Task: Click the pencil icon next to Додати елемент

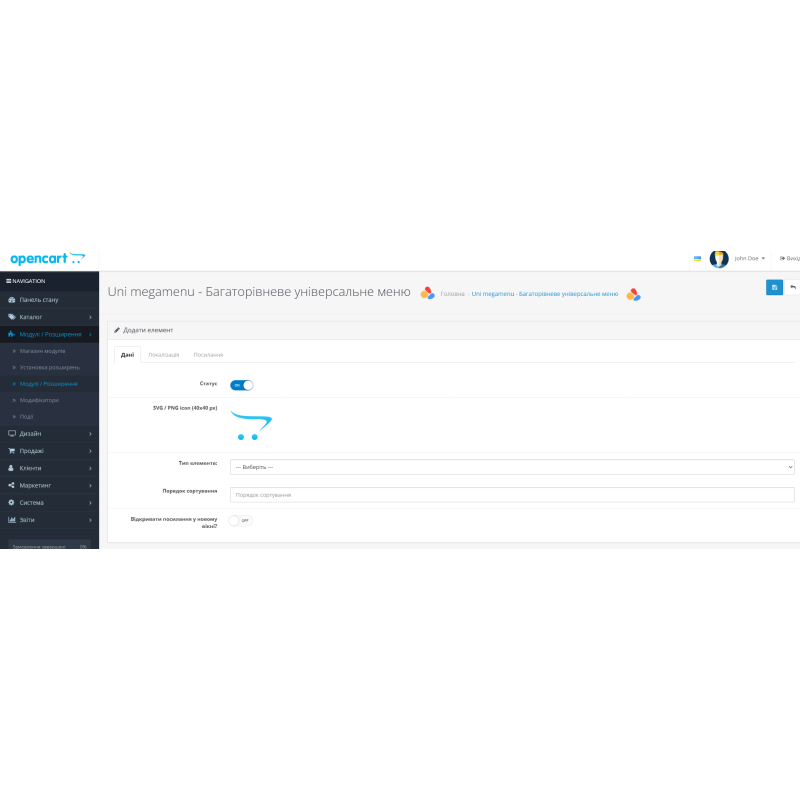Action: 117,329
